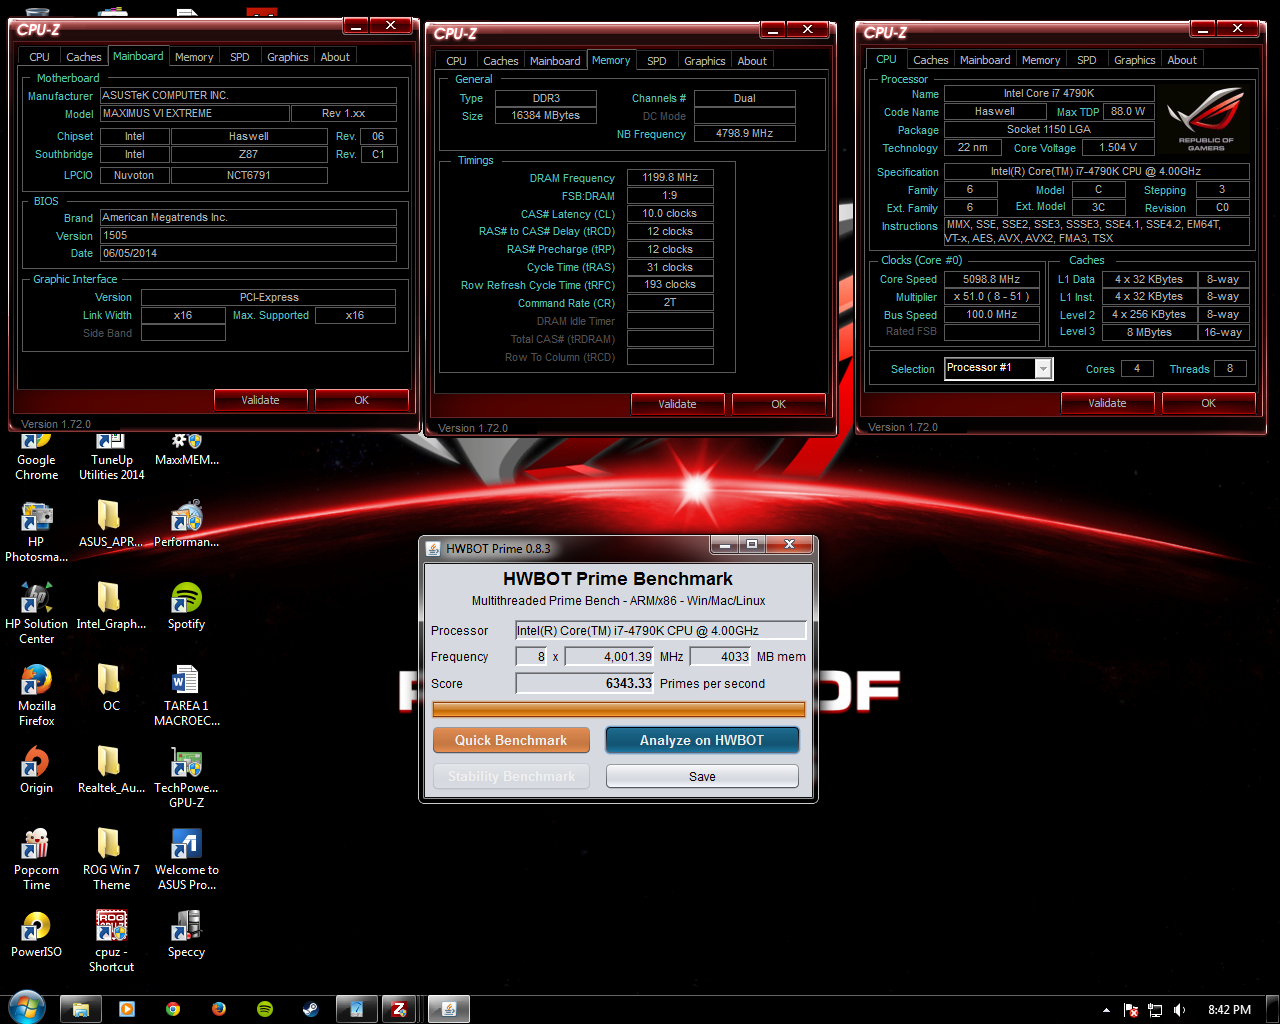Launch Spotify from desktop icon
Viewport: 1280px width, 1024px height.
pyautogui.click(x=187, y=607)
